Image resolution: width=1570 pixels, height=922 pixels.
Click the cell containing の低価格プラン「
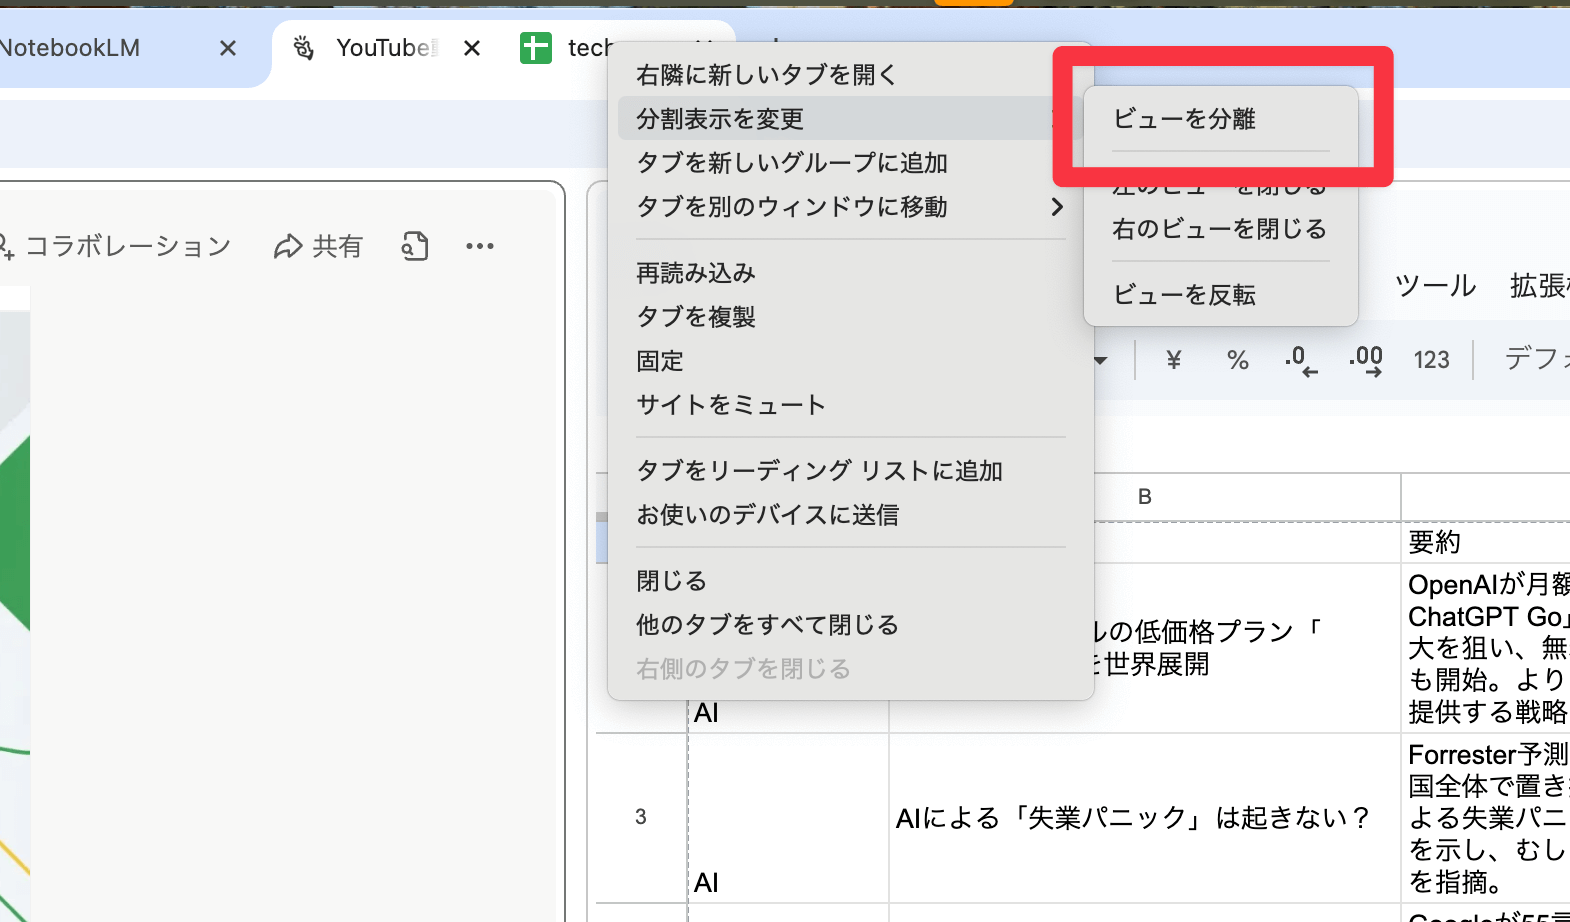coord(1247,648)
